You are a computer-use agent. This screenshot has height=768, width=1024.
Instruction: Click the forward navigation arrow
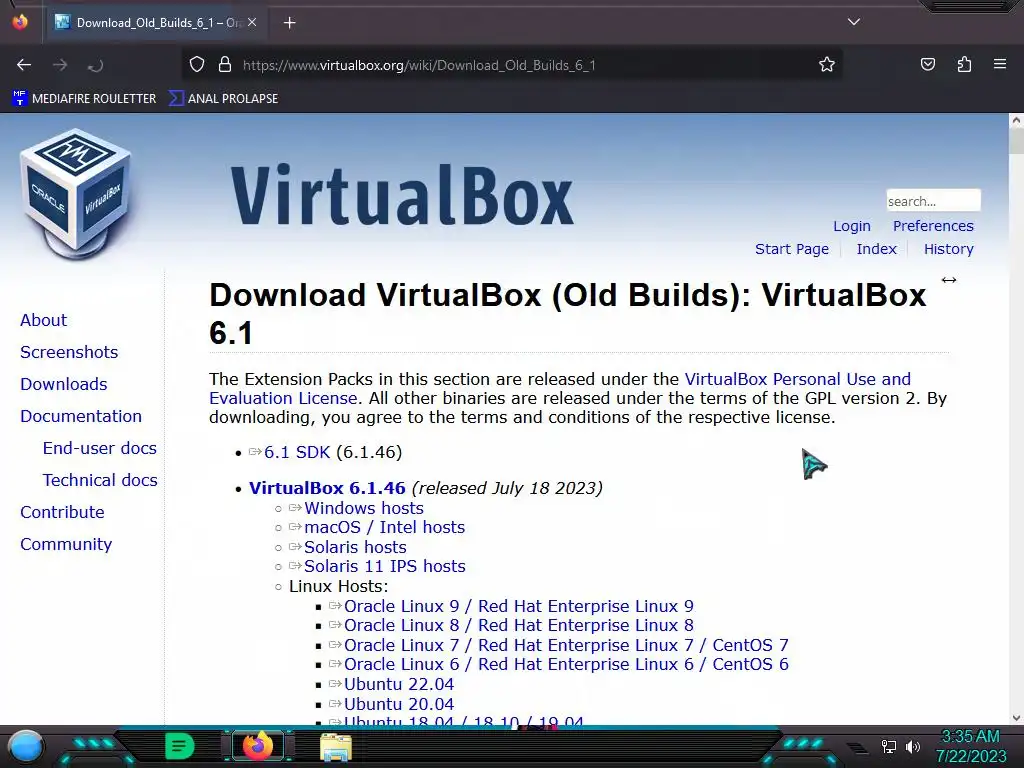pos(60,65)
